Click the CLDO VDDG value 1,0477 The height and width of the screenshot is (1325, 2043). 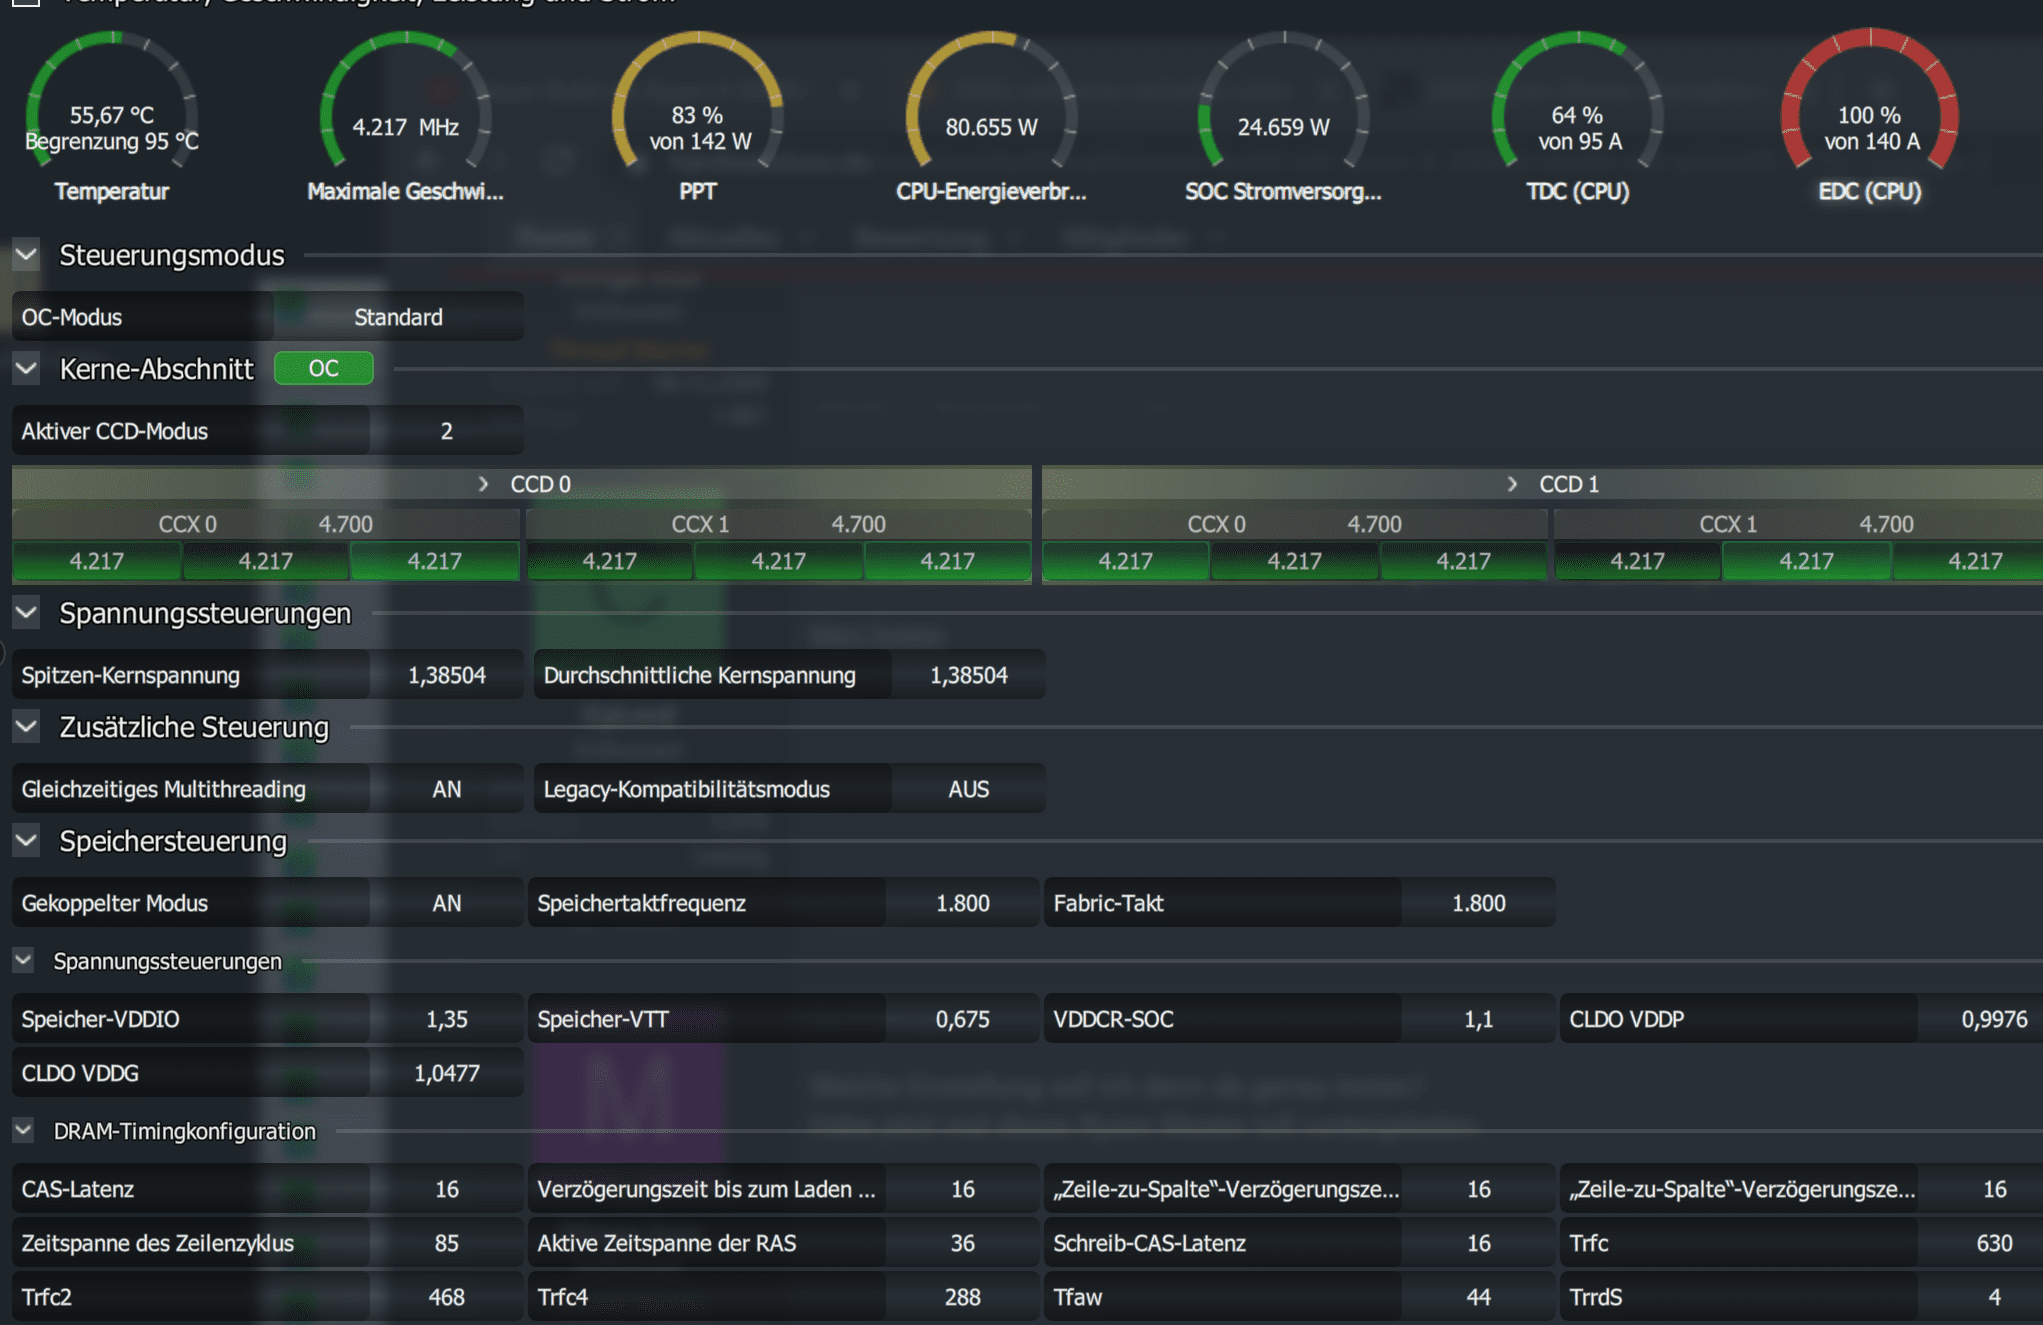coord(446,1073)
